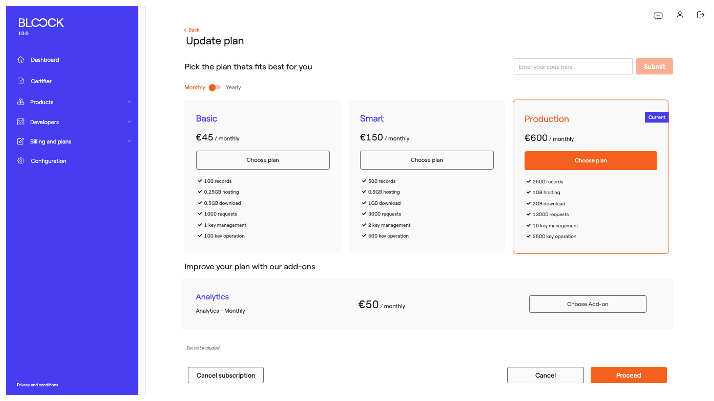The image size is (714, 401).
Task: Expand the Products menu chevron
Action: (129, 102)
